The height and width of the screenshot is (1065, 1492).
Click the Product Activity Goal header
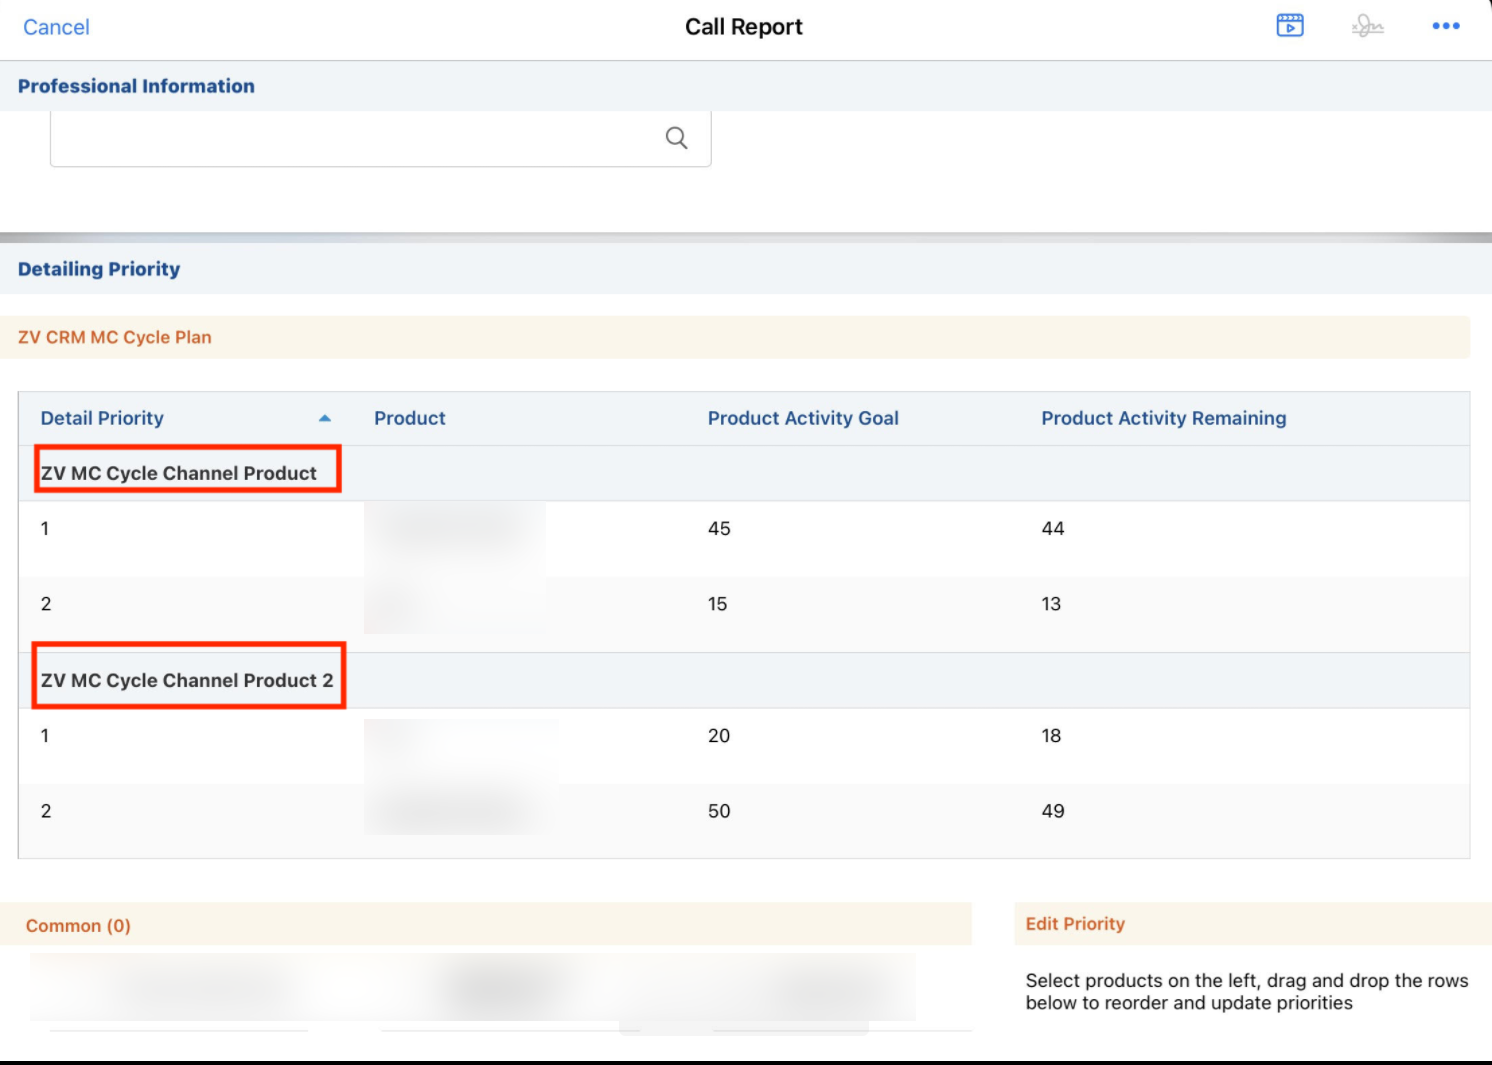point(802,418)
